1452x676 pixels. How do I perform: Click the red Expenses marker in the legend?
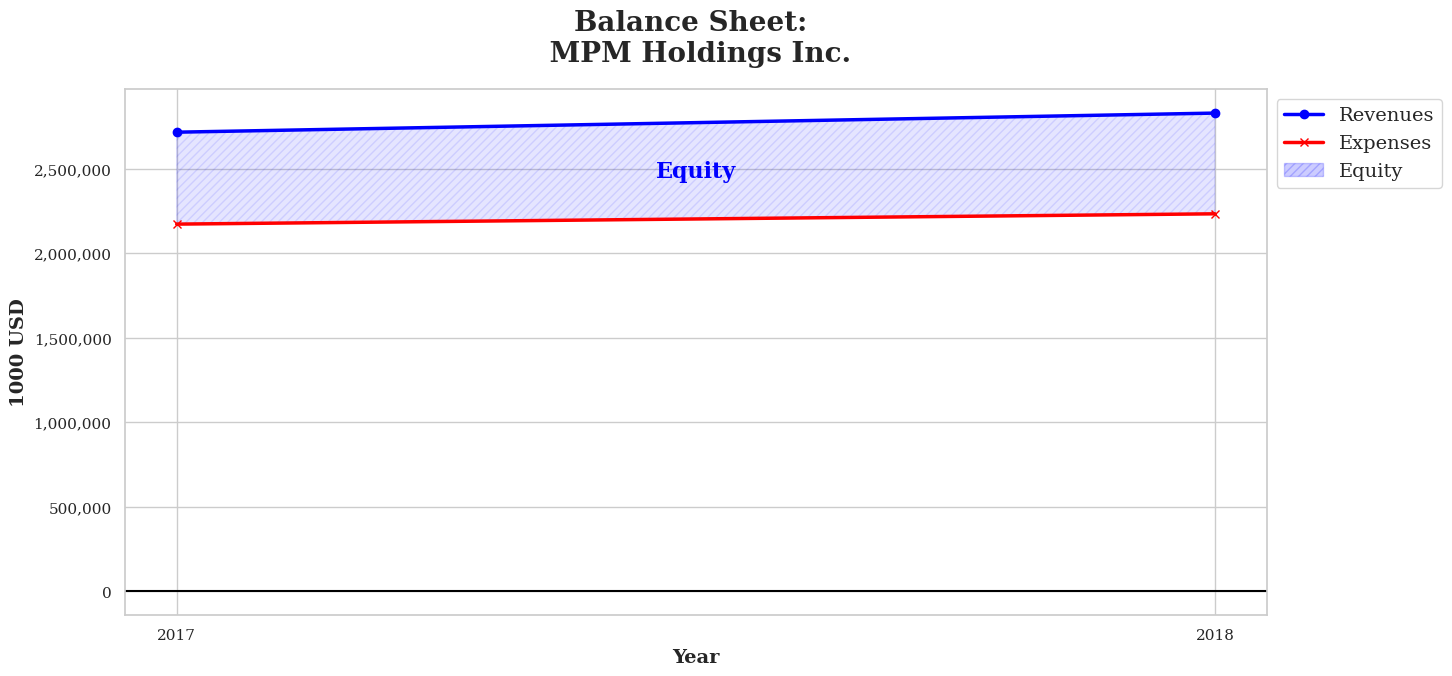[x=1303, y=143]
